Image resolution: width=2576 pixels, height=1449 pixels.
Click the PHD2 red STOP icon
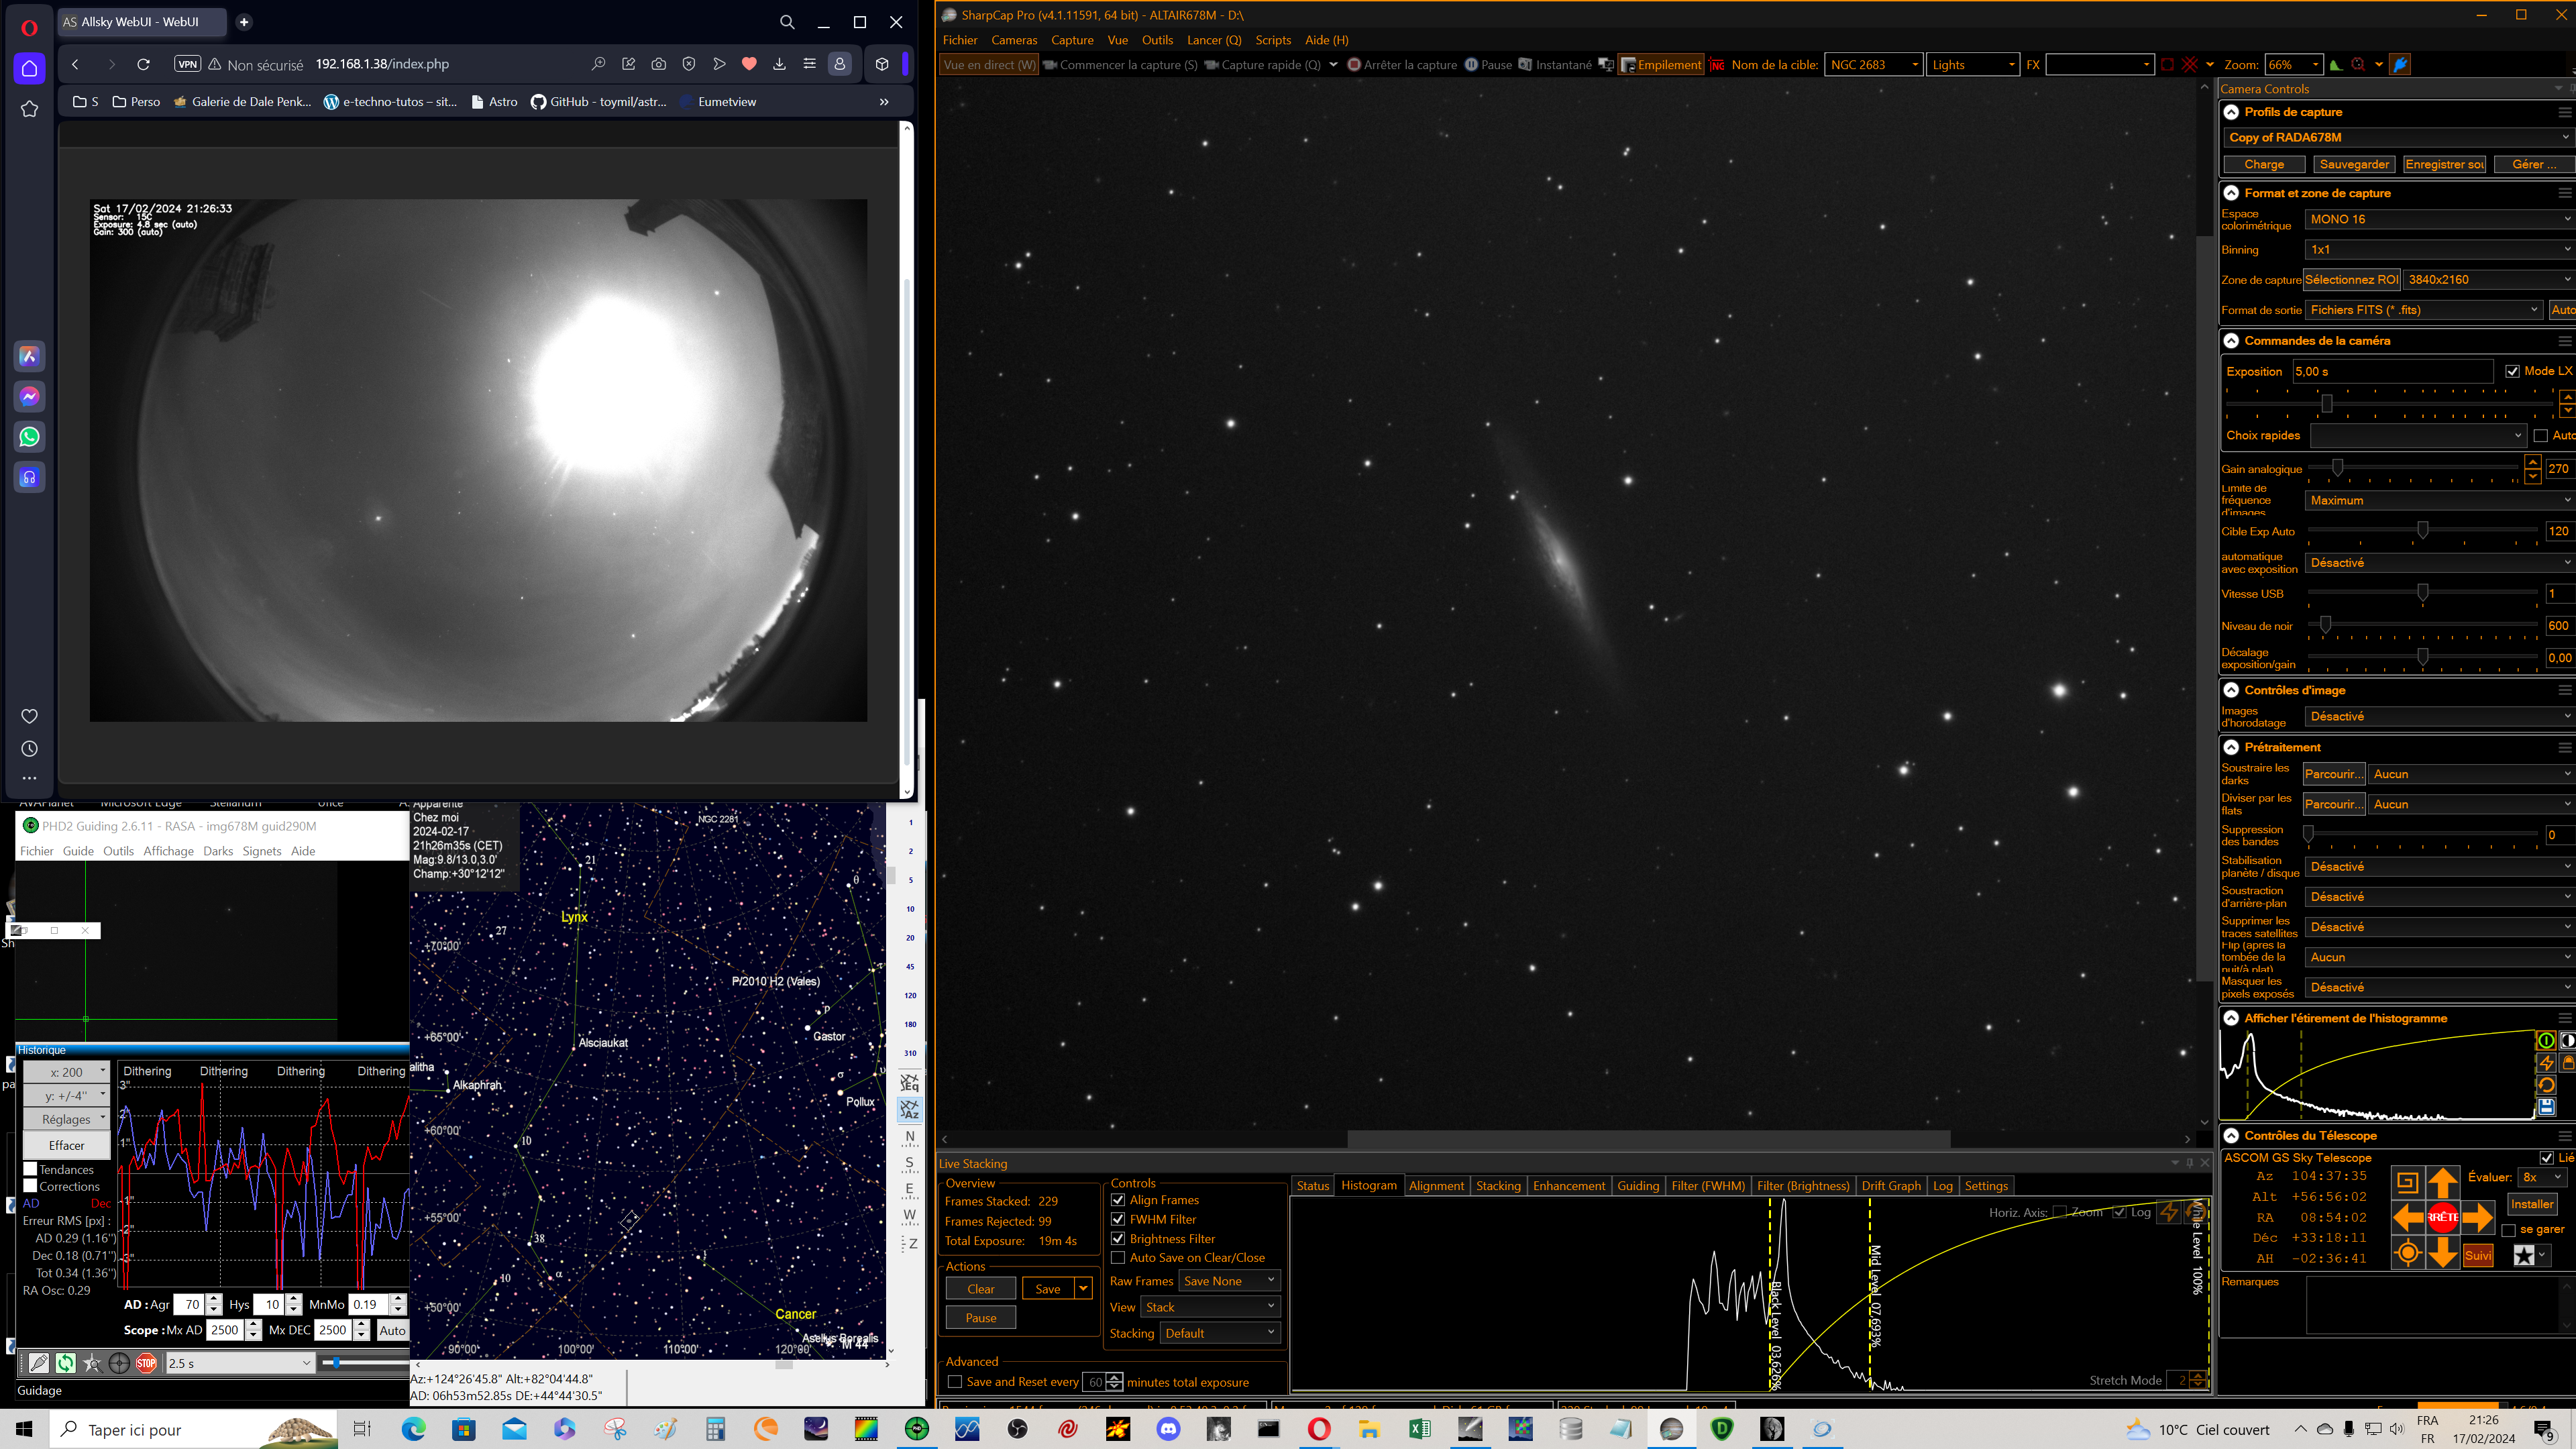(x=146, y=1363)
